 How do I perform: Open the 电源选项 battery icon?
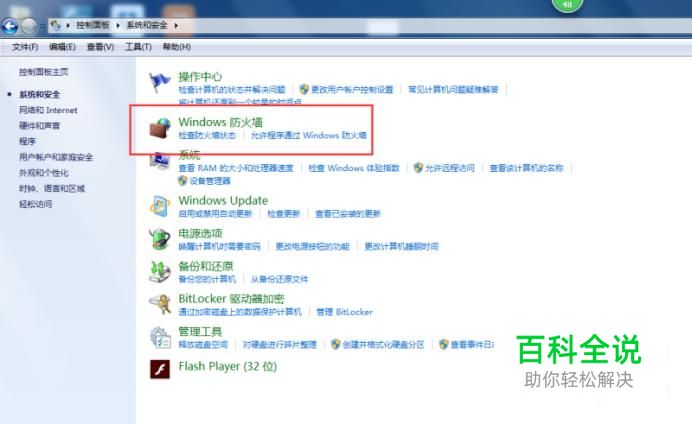point(159,239)
